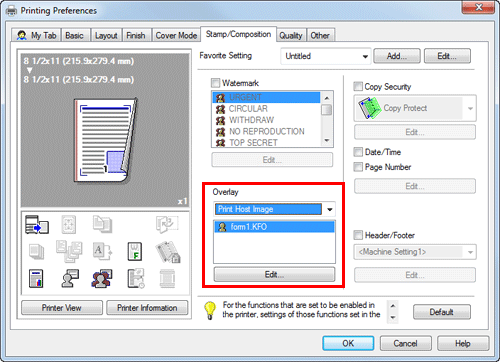Viewport: 500px width, 362px height.
Task: Click the Printer Information button
Action: coord(147,308)
